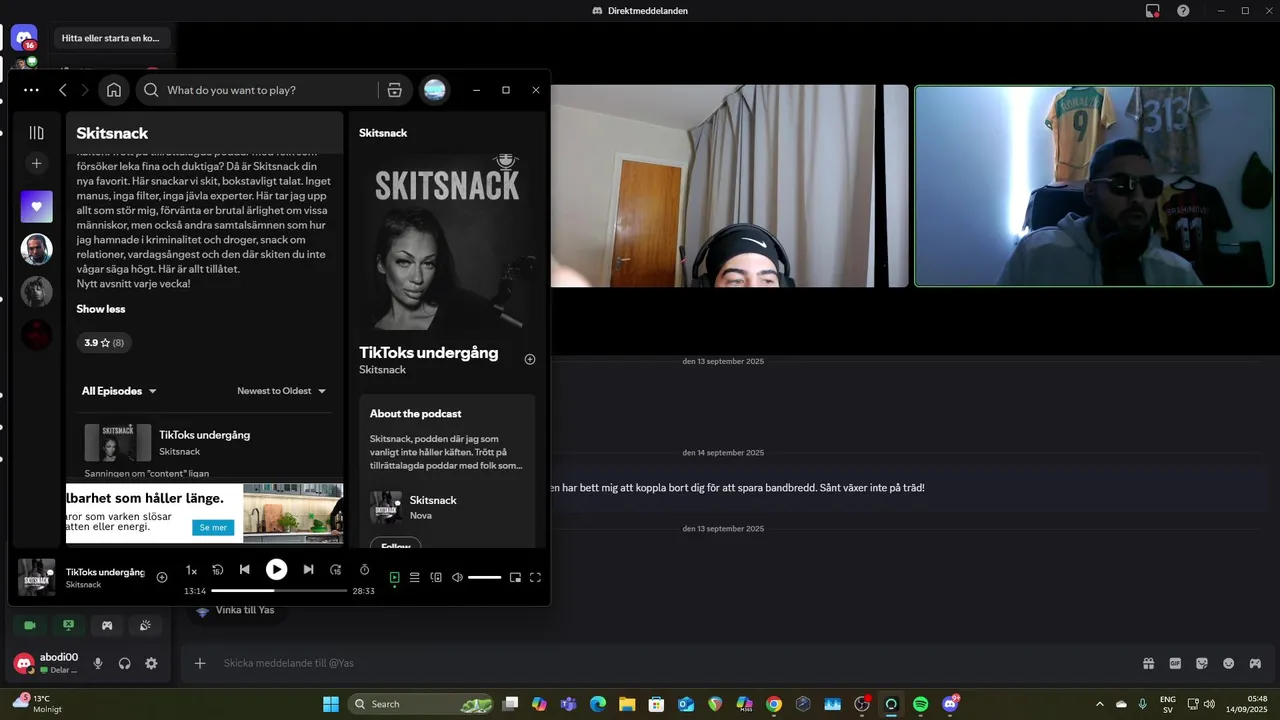Open the play queue

(x=414, y=577)
